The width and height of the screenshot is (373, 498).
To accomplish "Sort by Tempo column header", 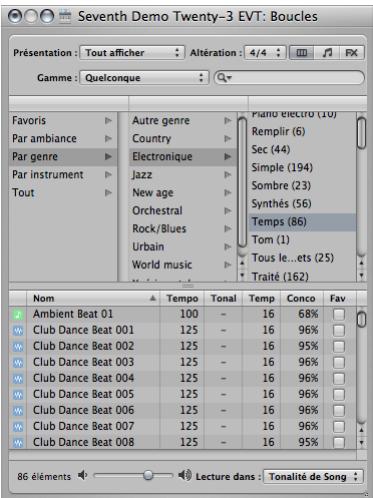I will pyautogui.click(x=182, y=298).
